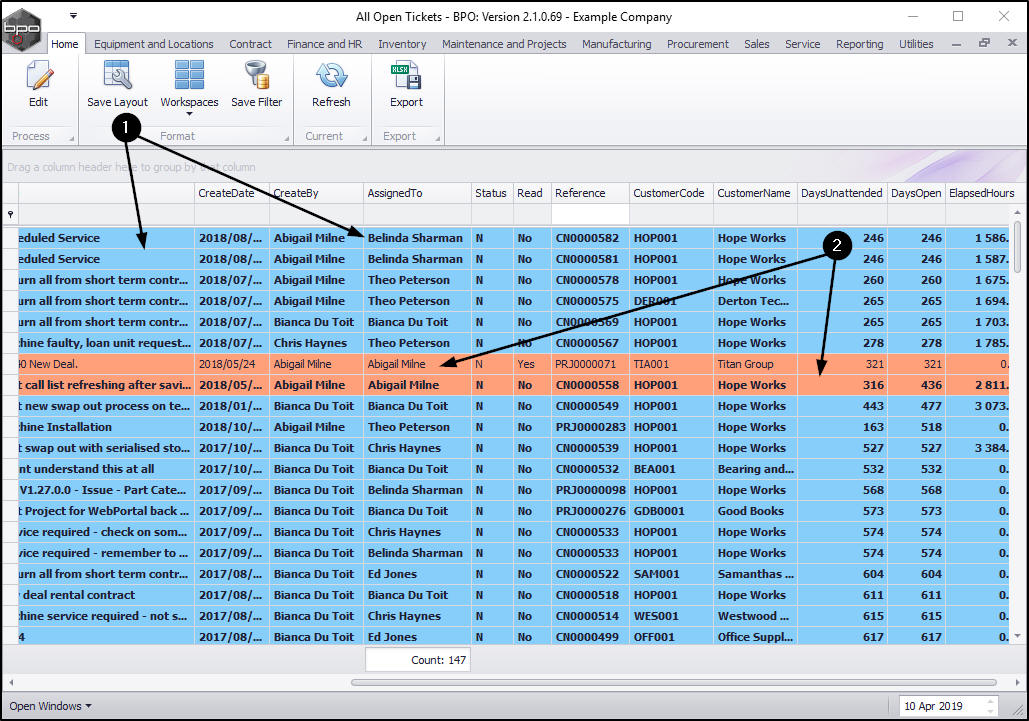Export the grid to XLSX
1029x721 pixels.
pos(406,75)
